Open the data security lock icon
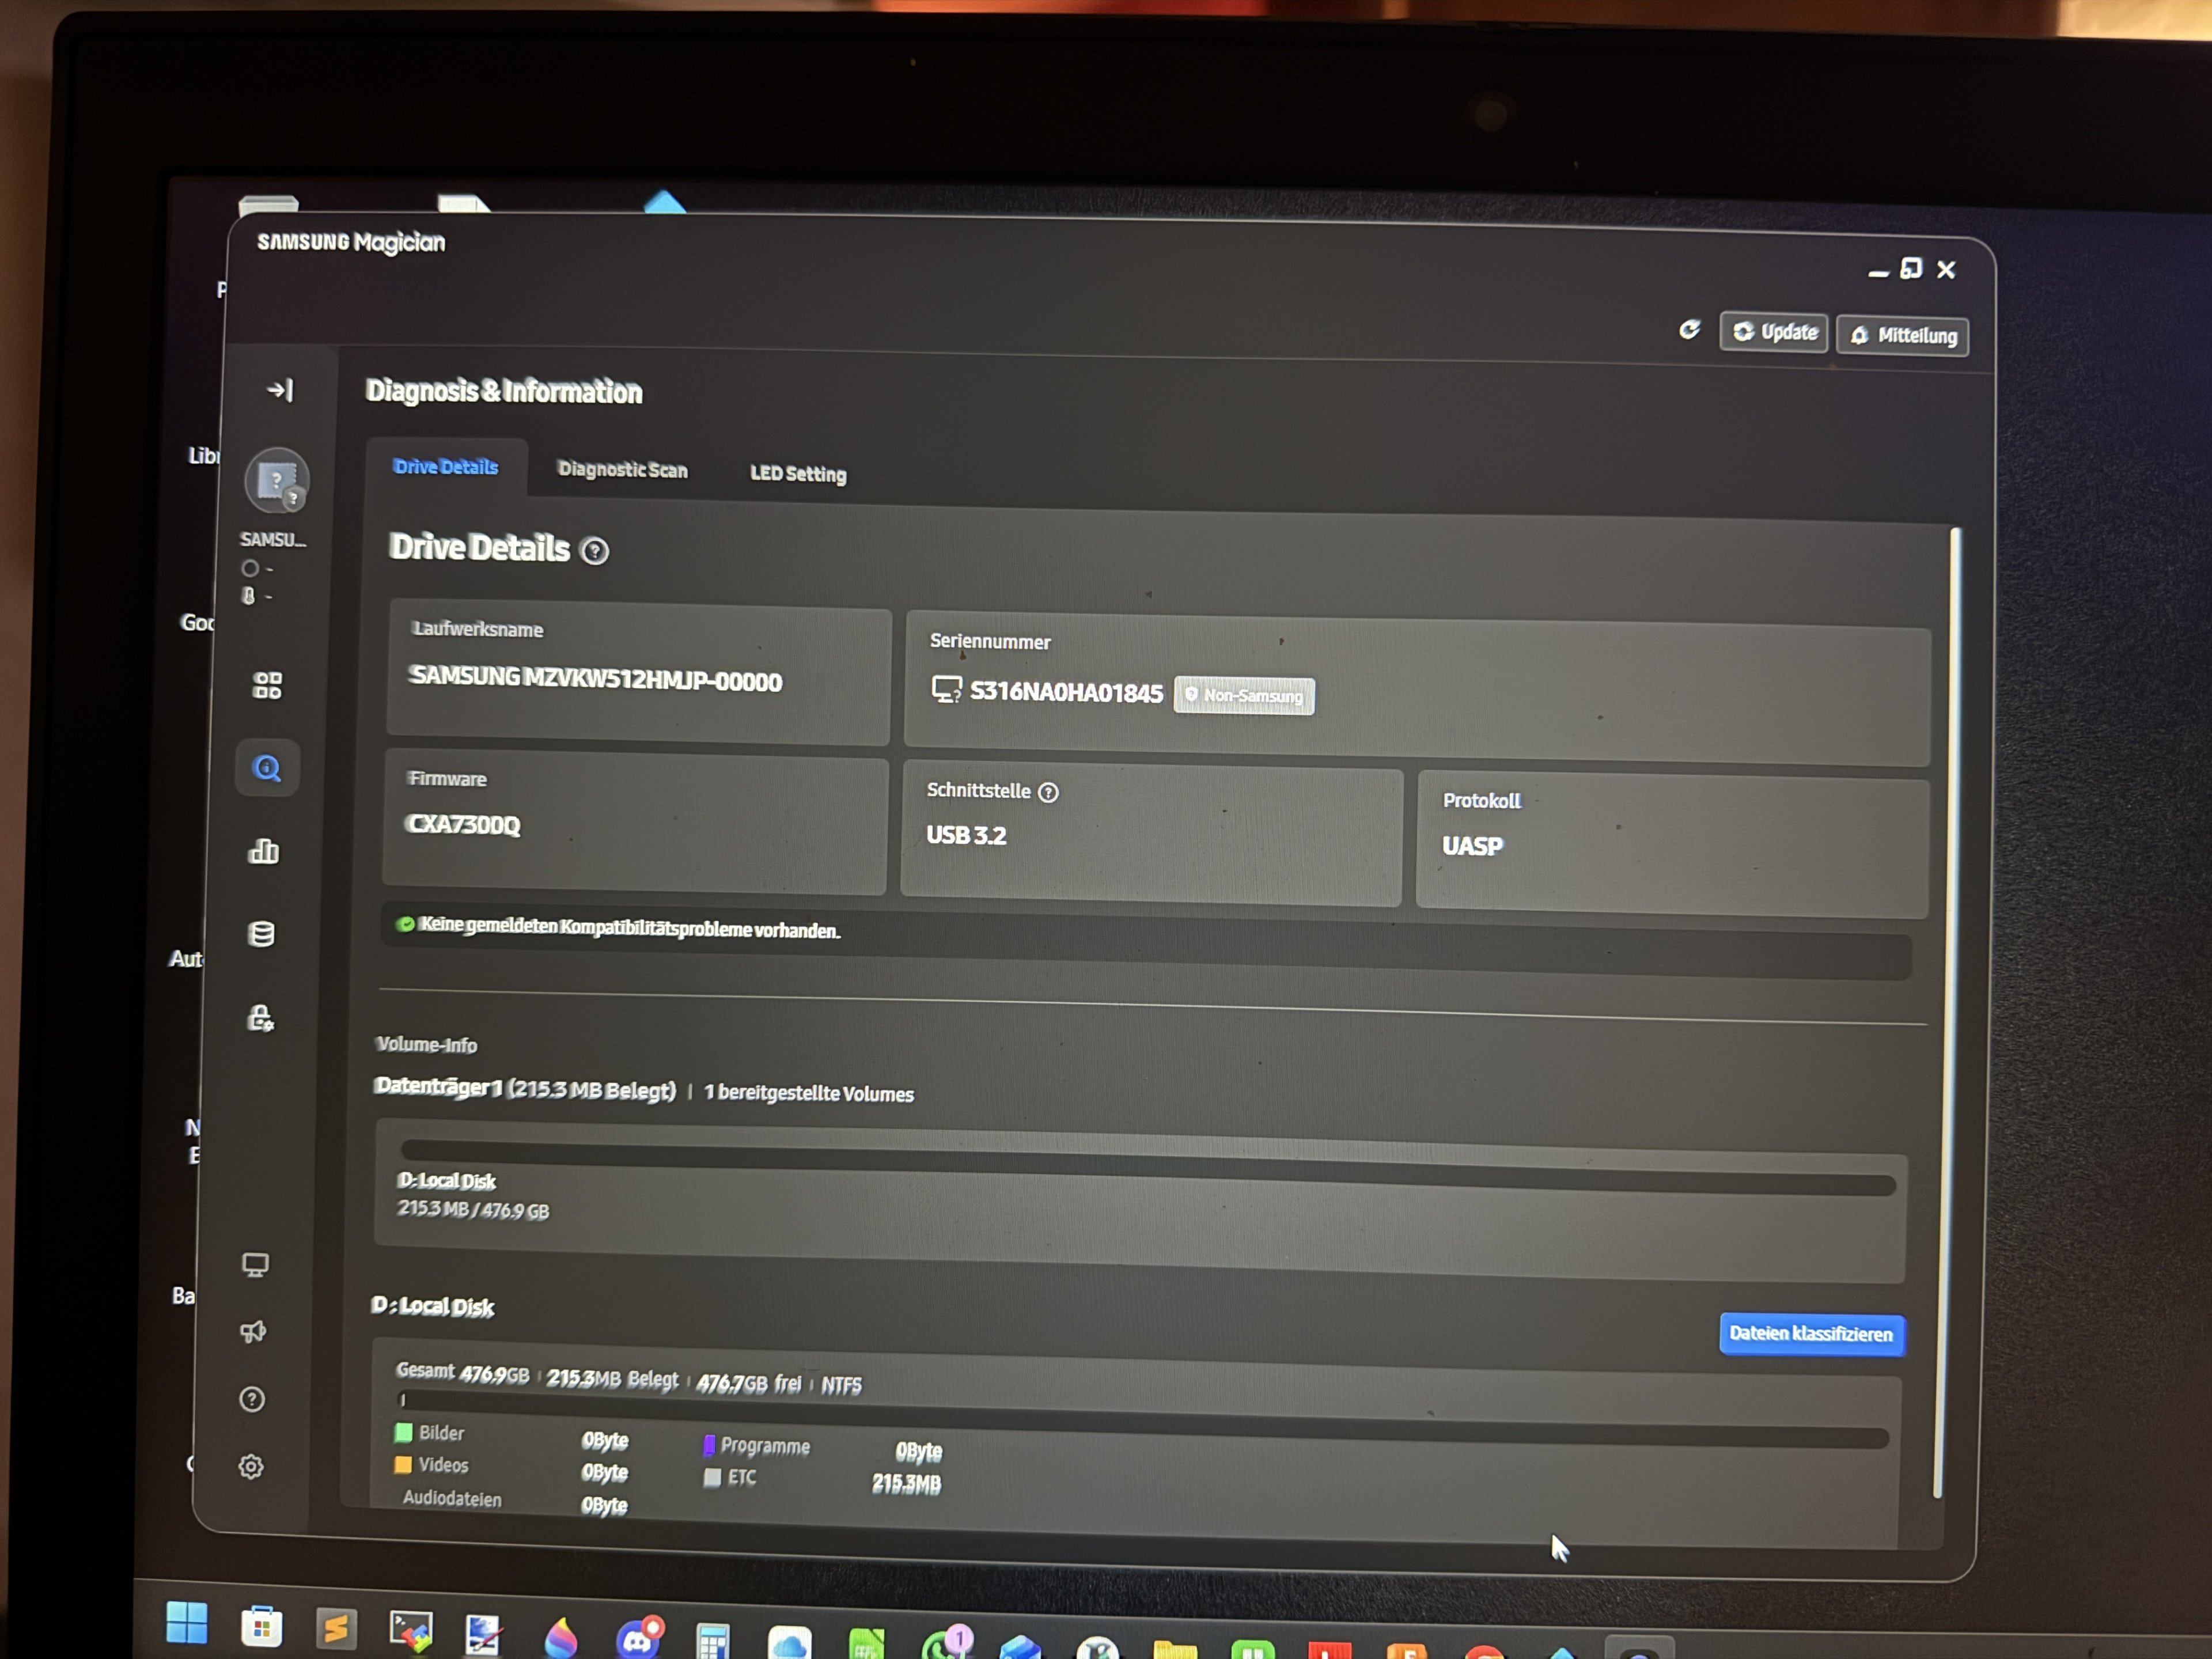 coord(260,1018)
